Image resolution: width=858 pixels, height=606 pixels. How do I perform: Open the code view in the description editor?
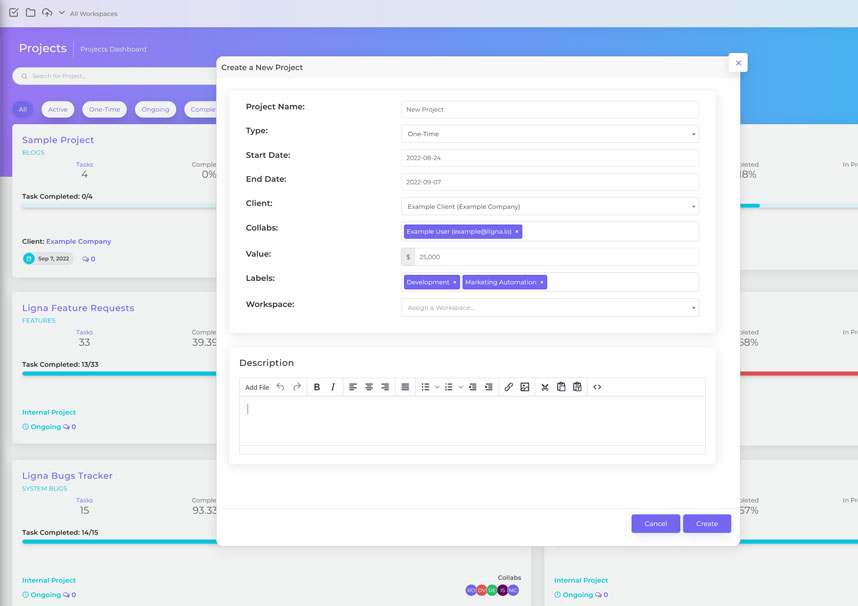pyautogui.click(x=596, y=387)
